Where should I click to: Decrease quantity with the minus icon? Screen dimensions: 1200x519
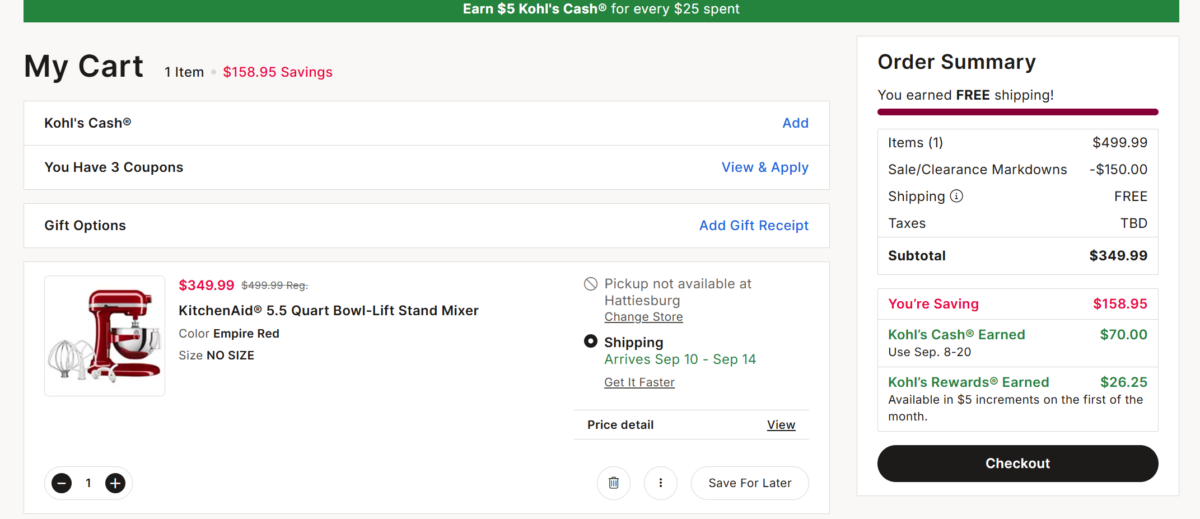click(x=62, y=483)
